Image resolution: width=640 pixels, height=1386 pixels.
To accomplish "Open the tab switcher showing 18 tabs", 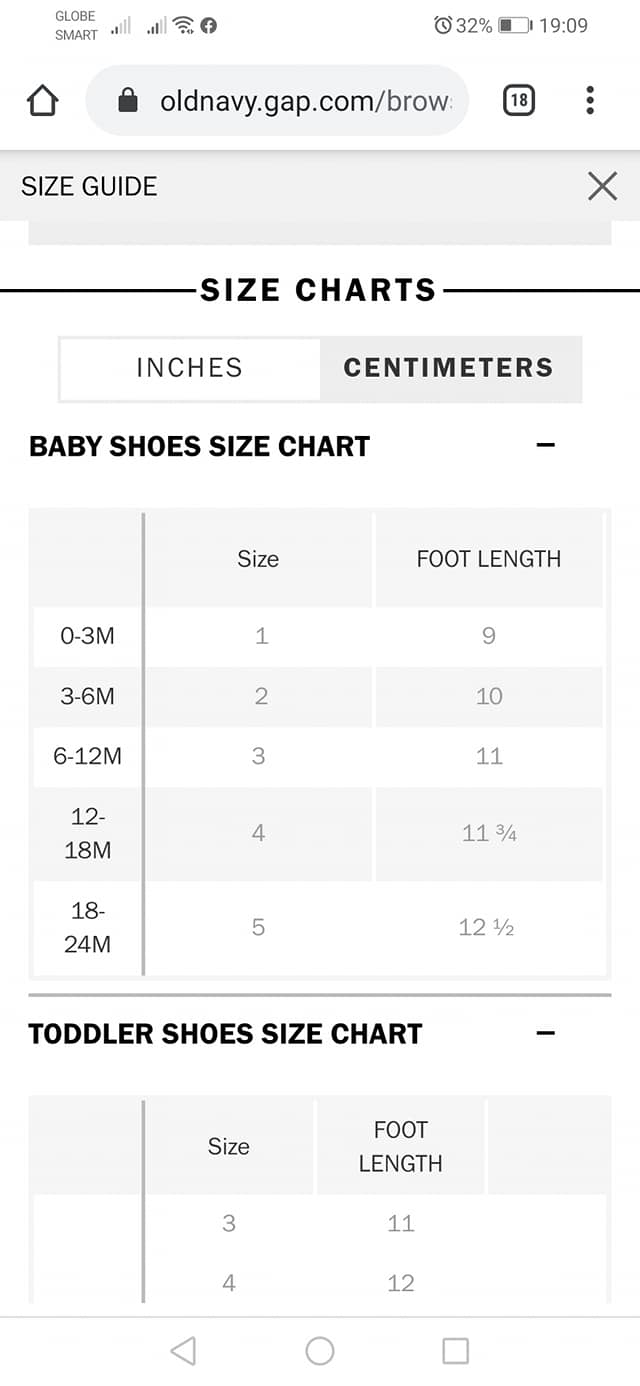I will [x=519, y=100].
